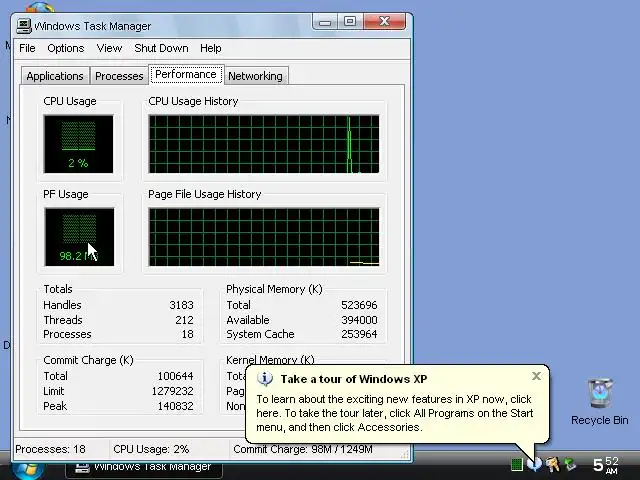This screenshot has width=640, height=480.
Task: Click the 5:52 AM taskbar clock
Action: tap(606, 465)
